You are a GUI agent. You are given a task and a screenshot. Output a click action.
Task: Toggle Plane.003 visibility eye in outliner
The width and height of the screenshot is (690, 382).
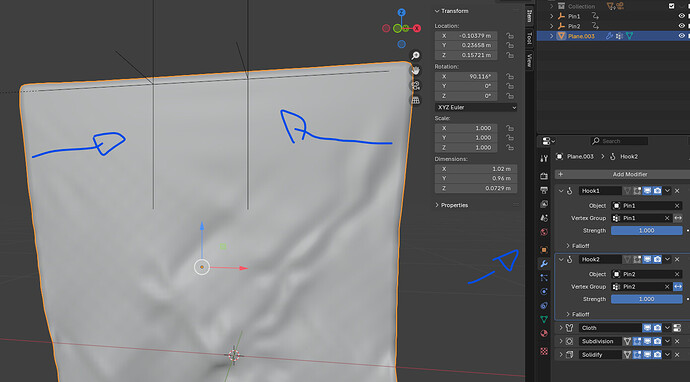pos(682,36)
